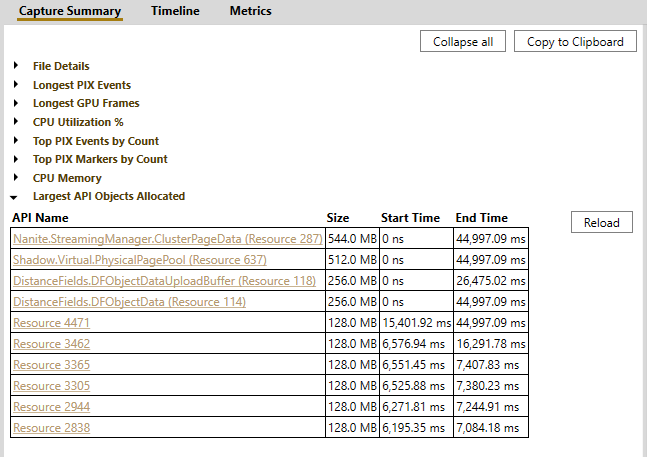Select the 7,407.83 ms end time cell
Screen dimensions: 647x457
click(491, 365)
